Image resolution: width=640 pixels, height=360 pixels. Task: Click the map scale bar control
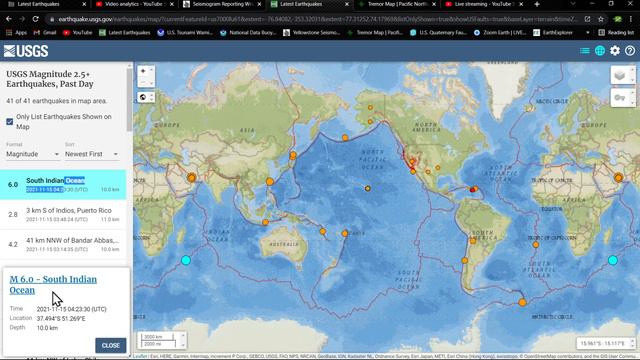(162, 340)
